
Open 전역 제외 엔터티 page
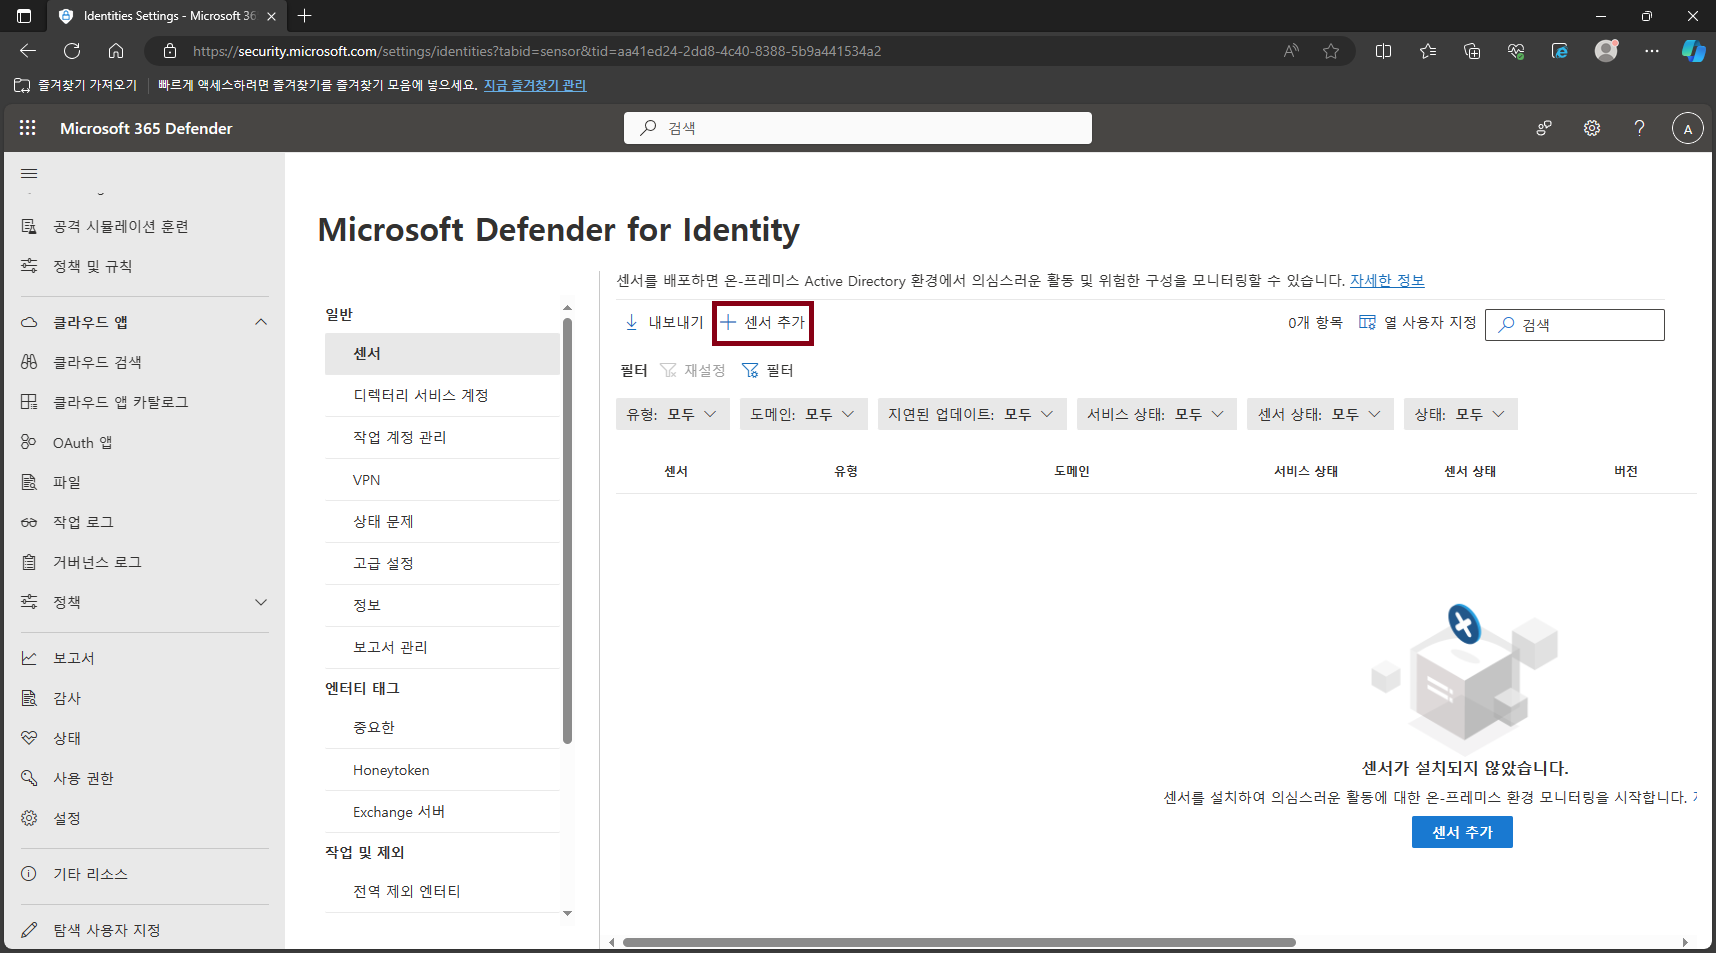[x=442, y=892]
